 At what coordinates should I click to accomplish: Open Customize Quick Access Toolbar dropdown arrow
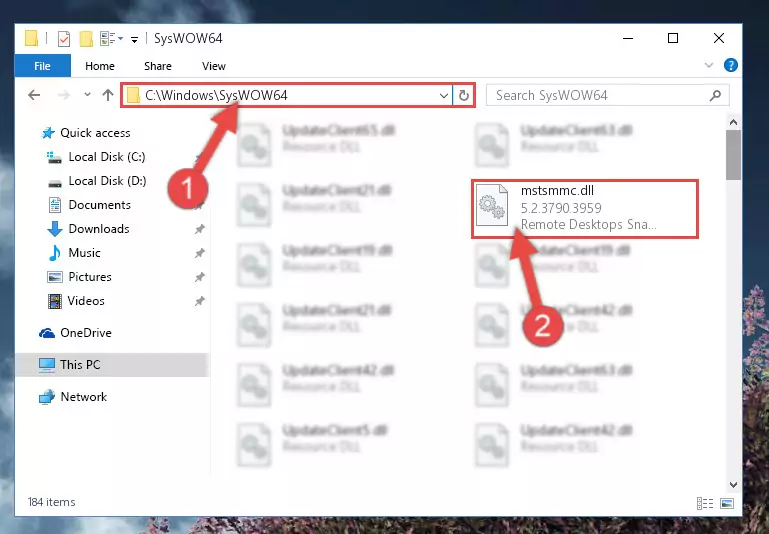point(134,39)
